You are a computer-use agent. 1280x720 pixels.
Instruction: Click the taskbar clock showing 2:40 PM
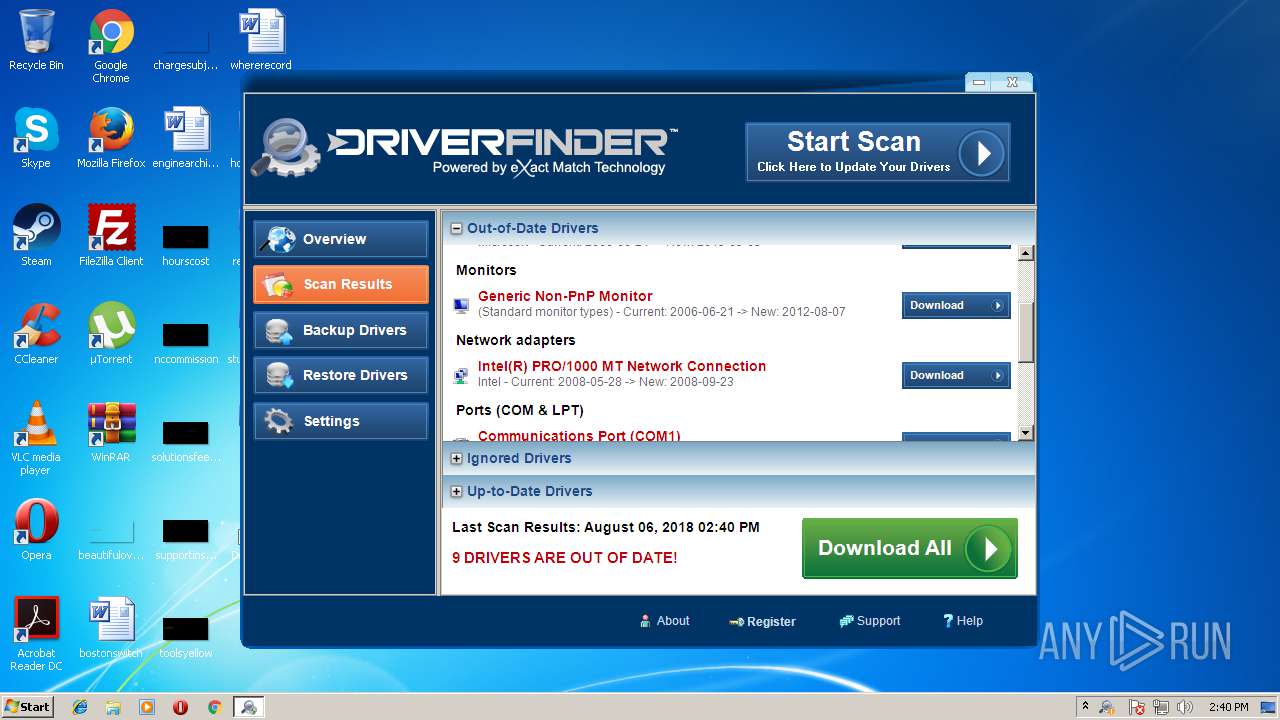tap(1228, 707)
